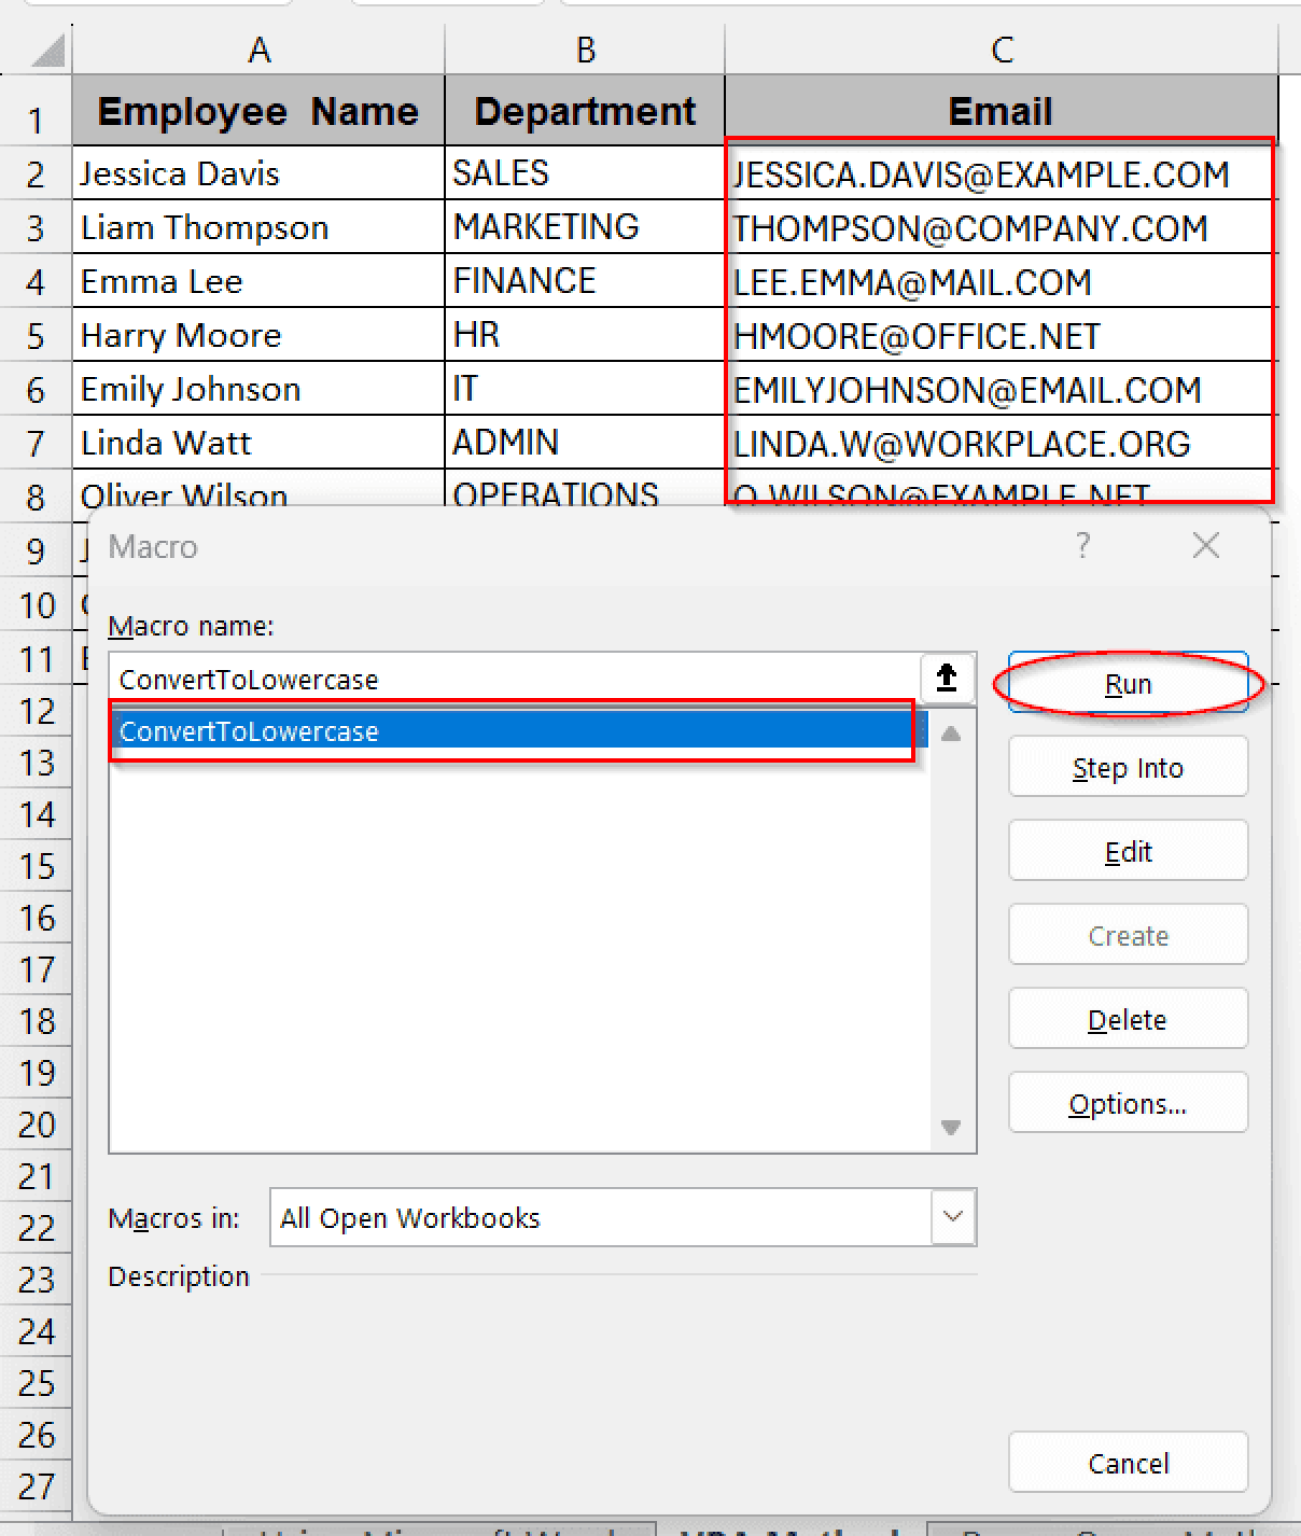Open the macro code with Edit
This screenshot has height=1536, width=1301.
(x=1127, y=851)
